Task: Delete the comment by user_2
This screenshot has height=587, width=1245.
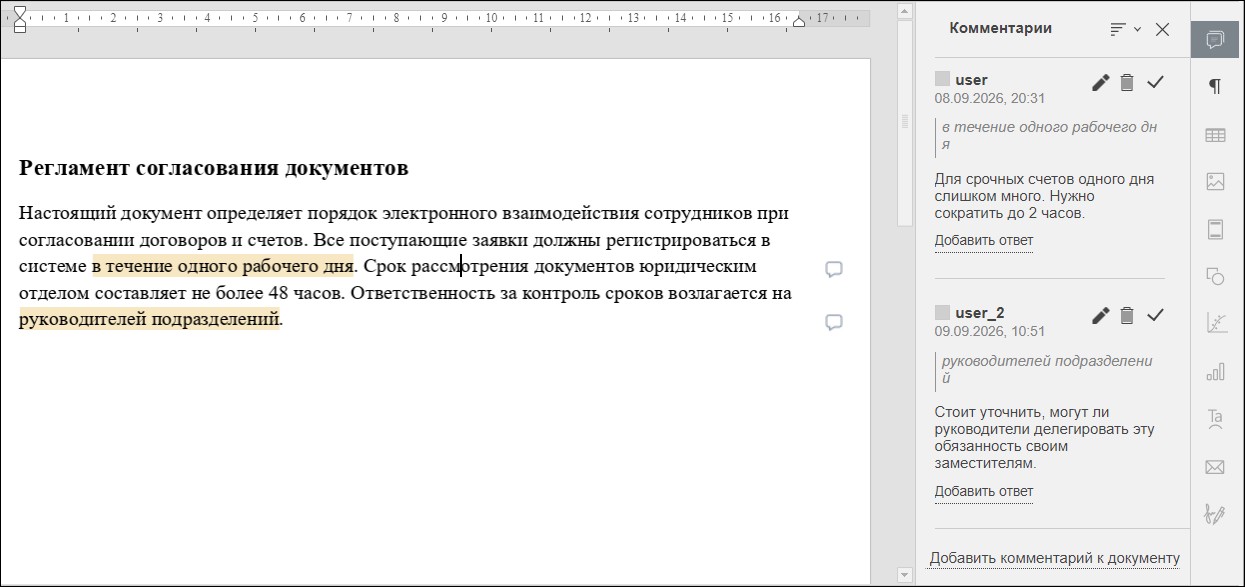Action: coord(1127,316)
